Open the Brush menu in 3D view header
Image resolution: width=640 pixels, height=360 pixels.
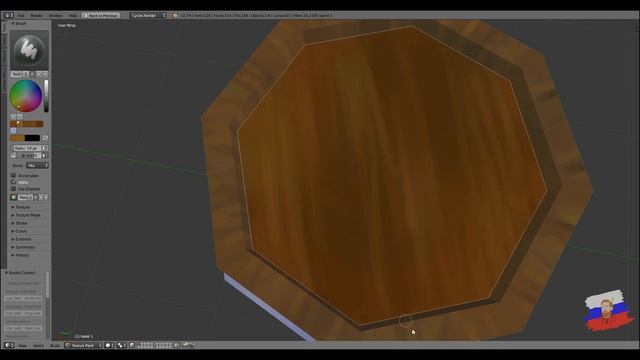(x=55, y=345)
